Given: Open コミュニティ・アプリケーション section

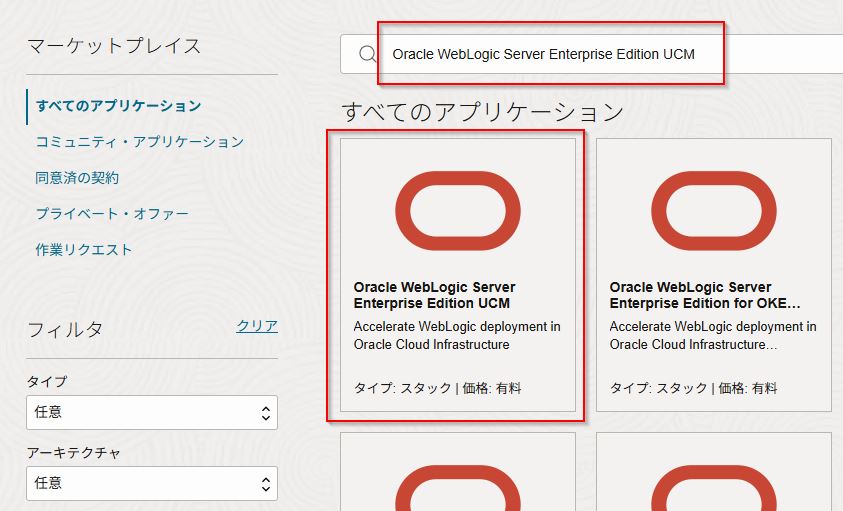Looking at the screenshot, I should [139, 141].
